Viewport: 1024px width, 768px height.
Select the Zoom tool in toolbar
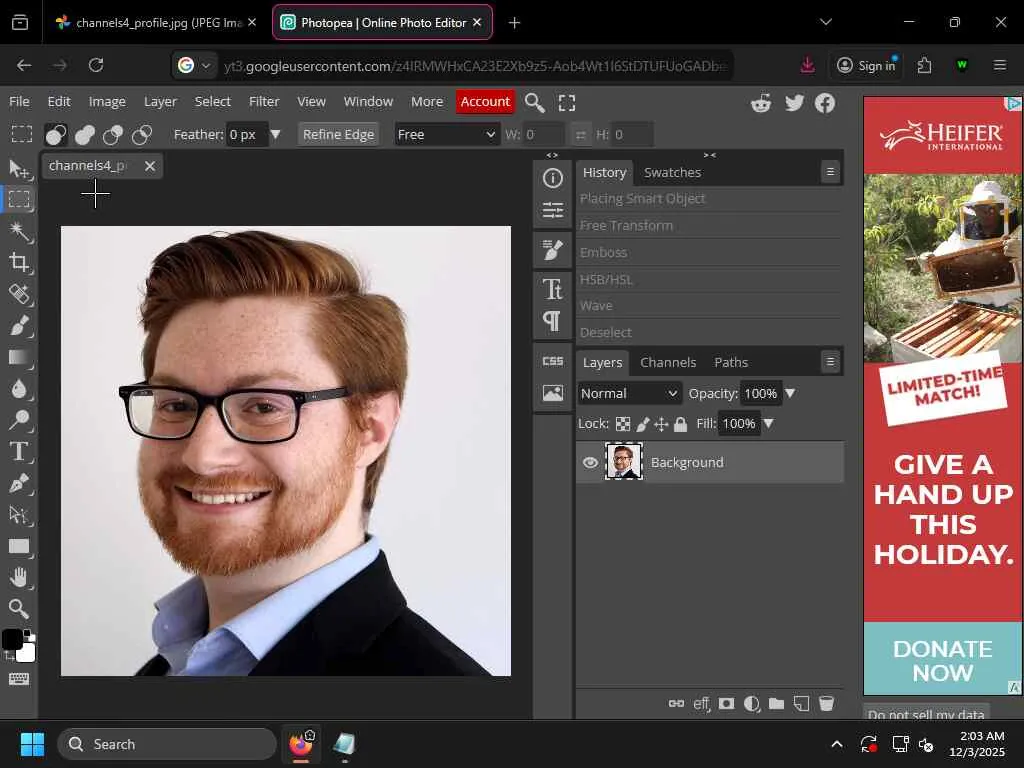point(19,608)
